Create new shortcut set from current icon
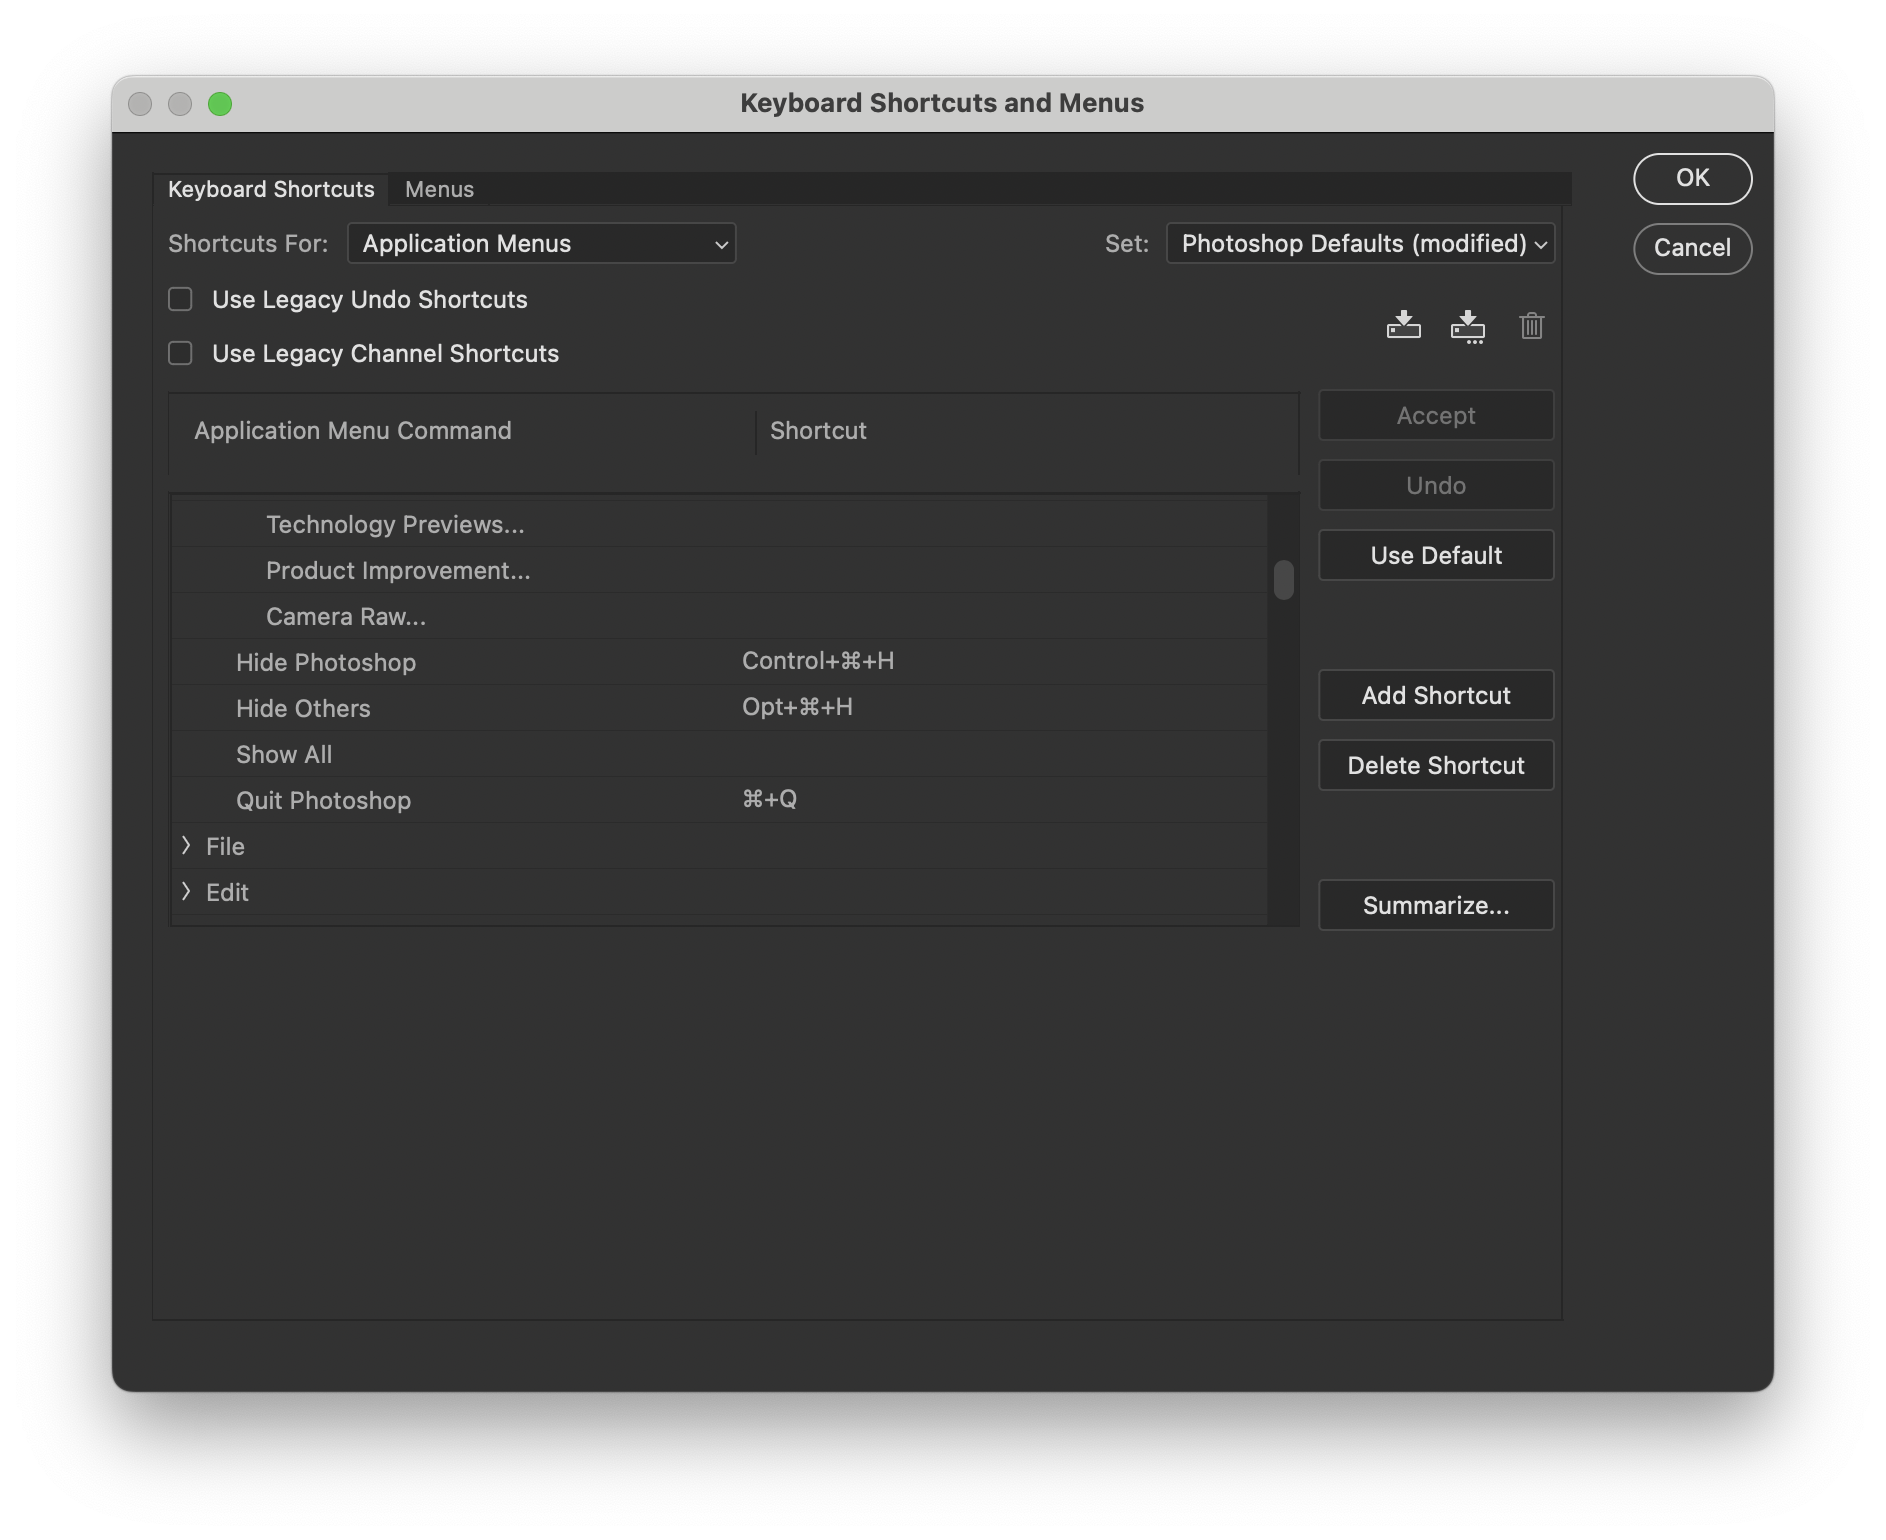The width and height of the screenshot is (1886, 1540). point(1467,326)
